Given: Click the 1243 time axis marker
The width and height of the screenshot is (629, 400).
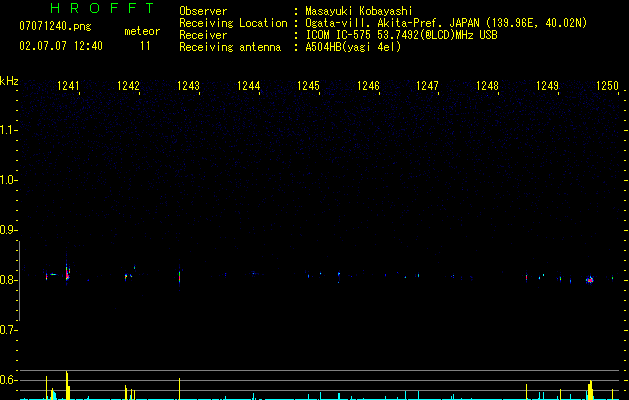Looking at the screenshot, I should point(188,86).
